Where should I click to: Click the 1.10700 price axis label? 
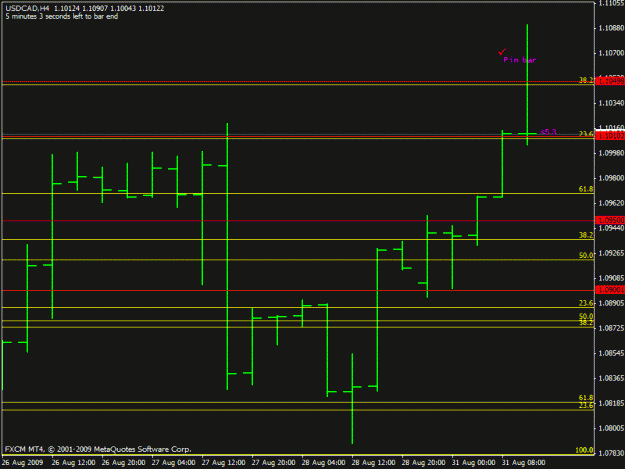[611, 53]
